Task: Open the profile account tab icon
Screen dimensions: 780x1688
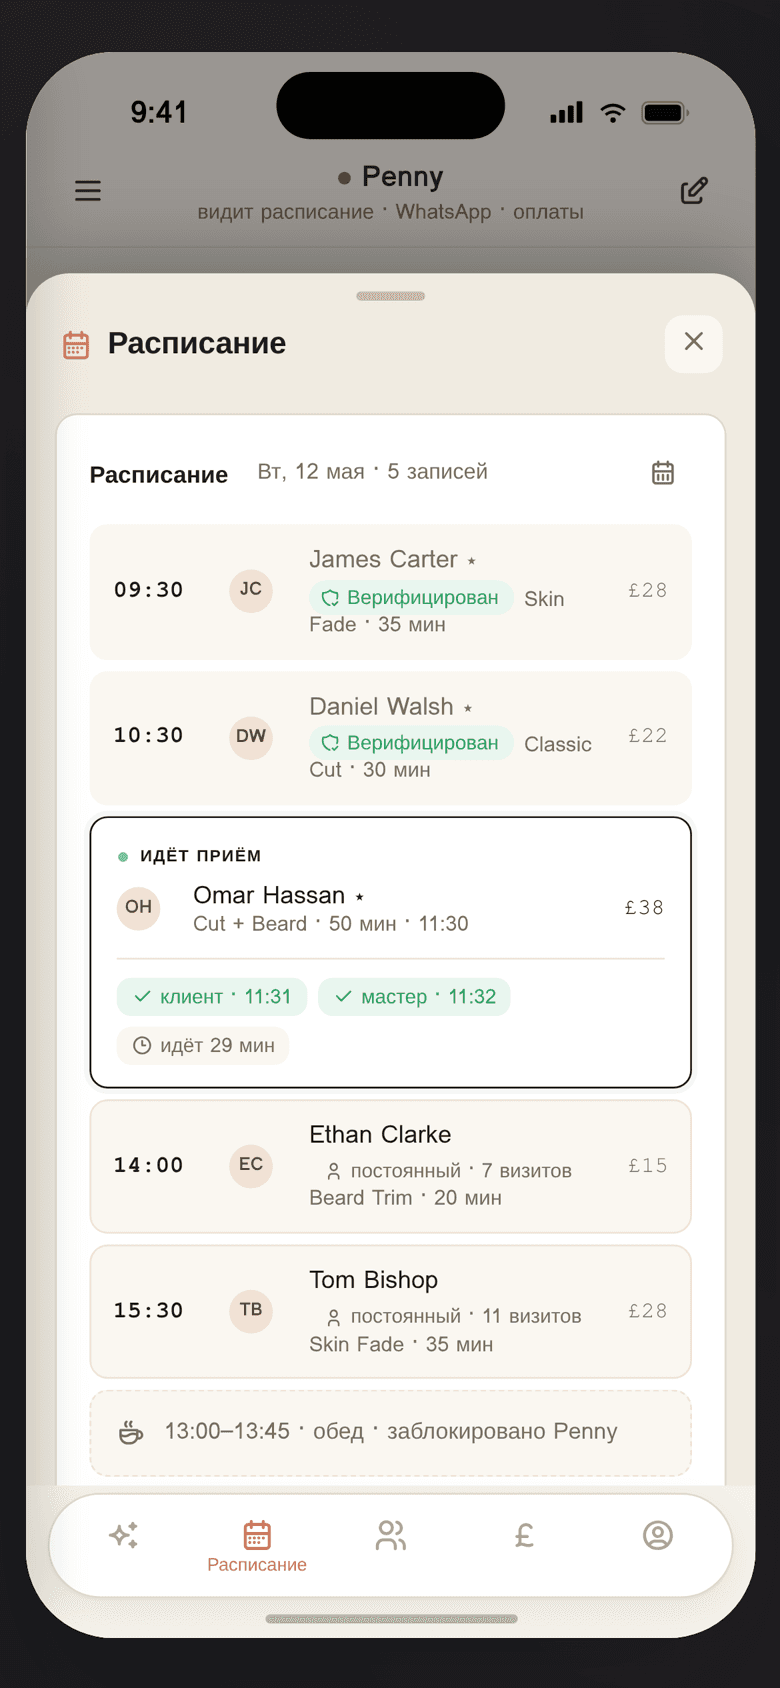Action: (658, 1535)
